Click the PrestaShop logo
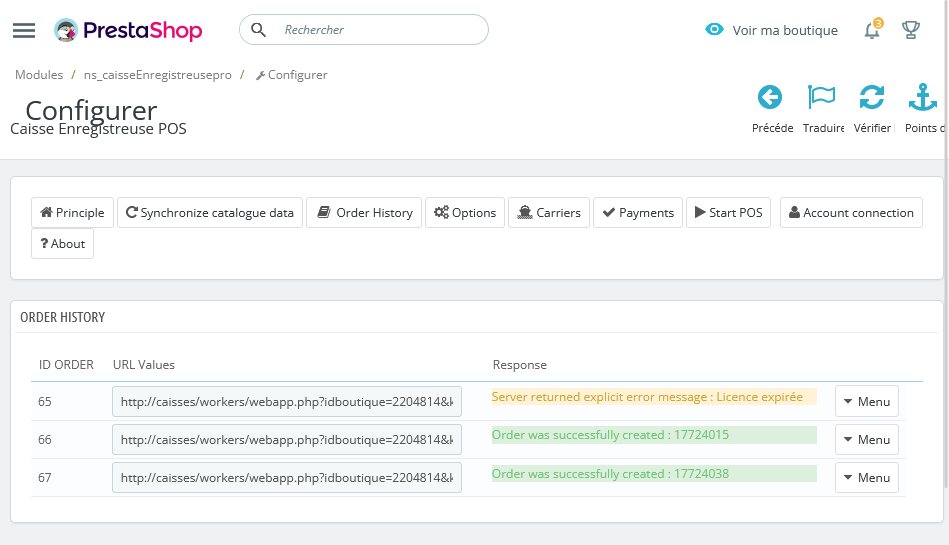949x545 pixels. [128, 30]
